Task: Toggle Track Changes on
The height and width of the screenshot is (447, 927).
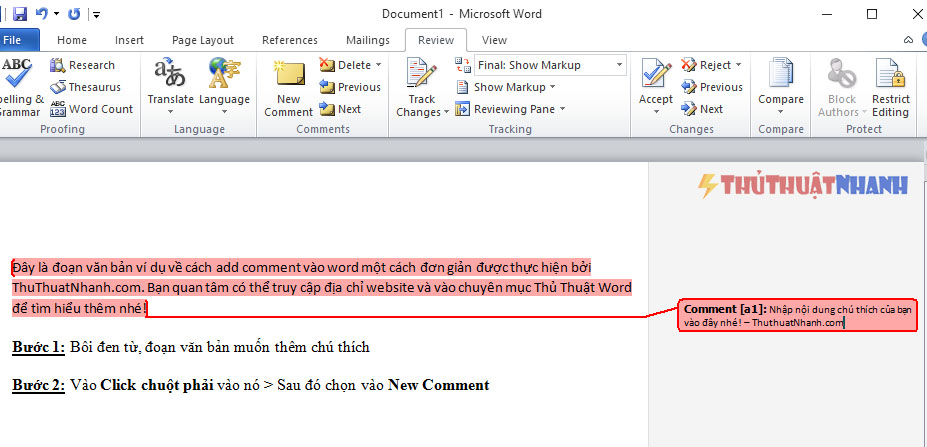Action: pos(422,74)
